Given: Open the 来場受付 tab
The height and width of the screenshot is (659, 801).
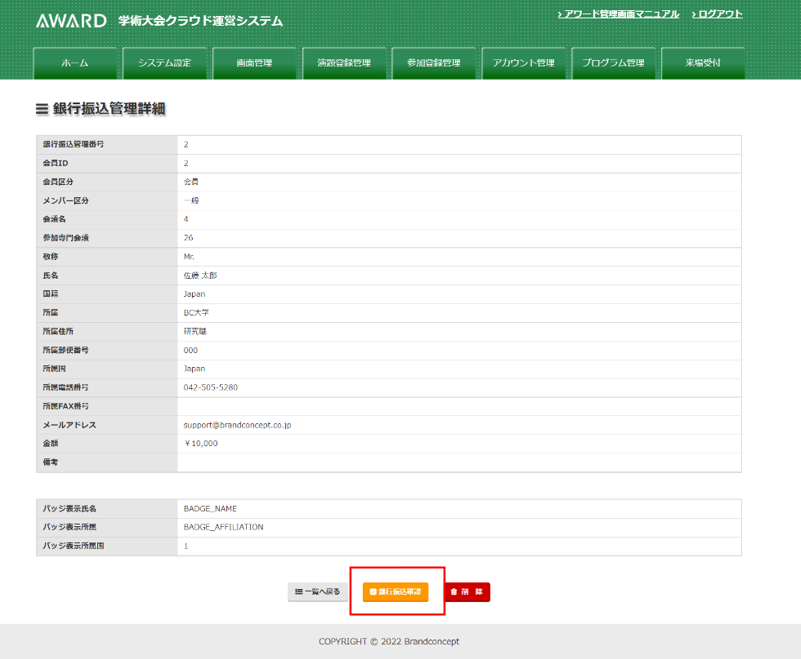Looking at the screenshot, I should [703, 63].
